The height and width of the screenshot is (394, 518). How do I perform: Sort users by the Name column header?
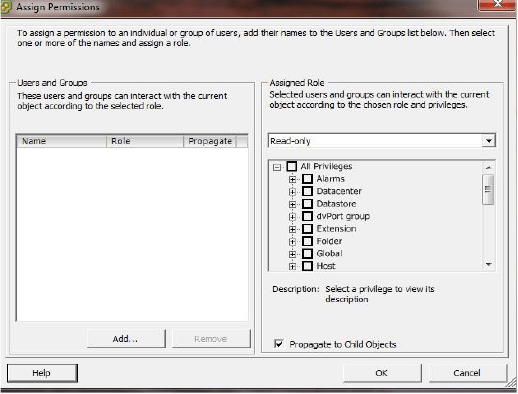point(61,141)
